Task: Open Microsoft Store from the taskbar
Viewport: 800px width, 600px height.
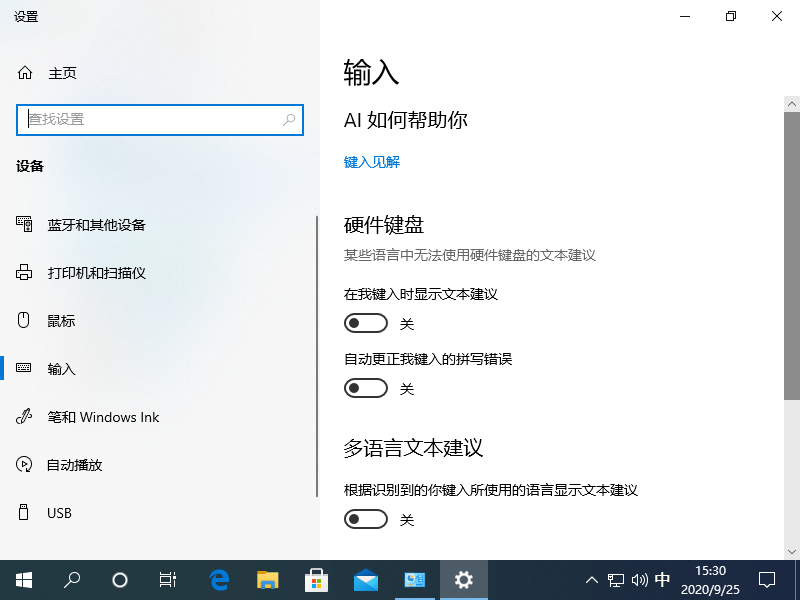Action: 316,580
